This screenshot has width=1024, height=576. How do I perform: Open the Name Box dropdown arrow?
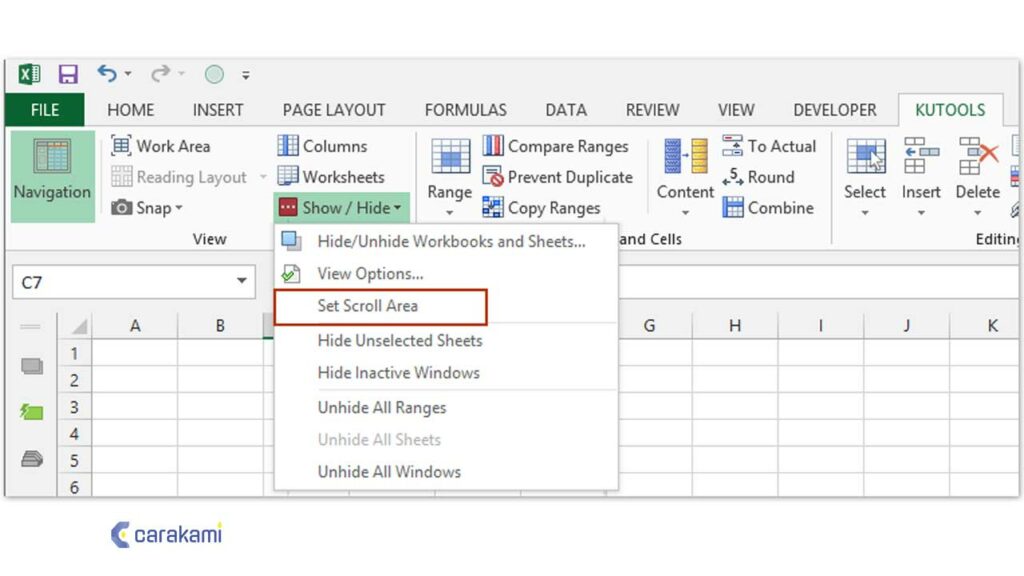pos(242,281)
